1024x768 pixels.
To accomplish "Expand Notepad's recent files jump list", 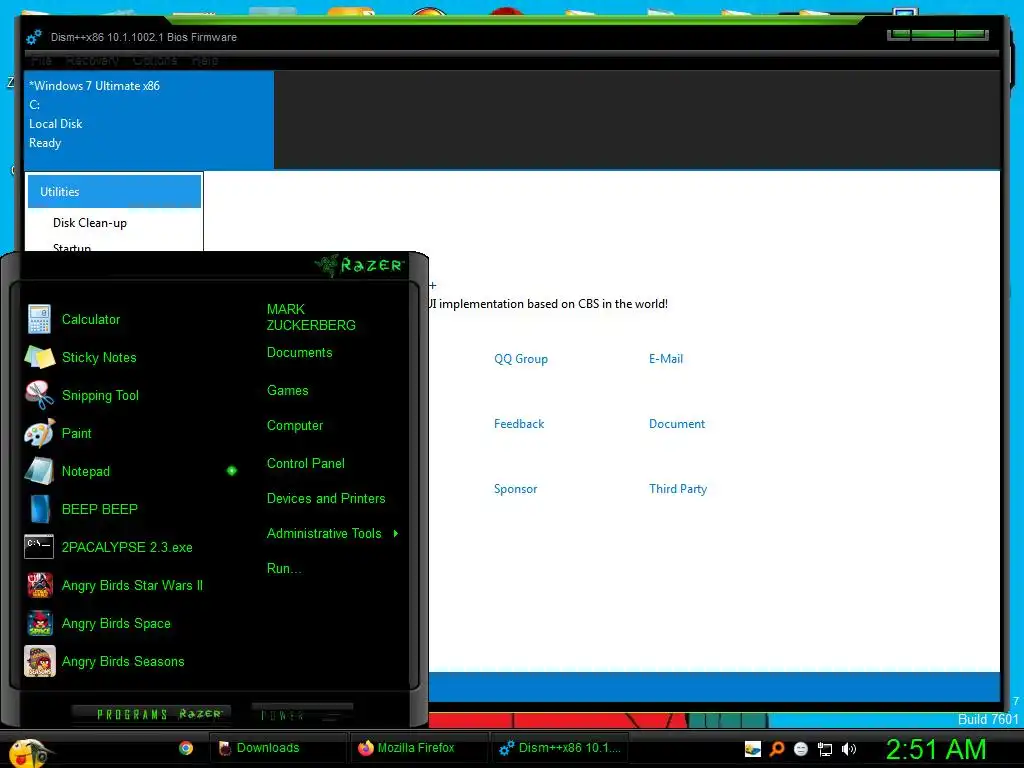I will 232,471.
